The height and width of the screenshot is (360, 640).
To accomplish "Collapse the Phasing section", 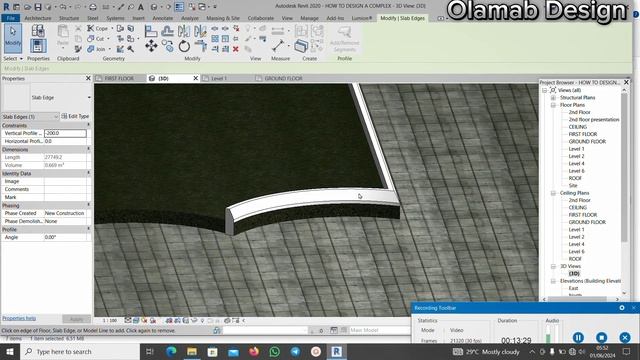I will point(89,205).
